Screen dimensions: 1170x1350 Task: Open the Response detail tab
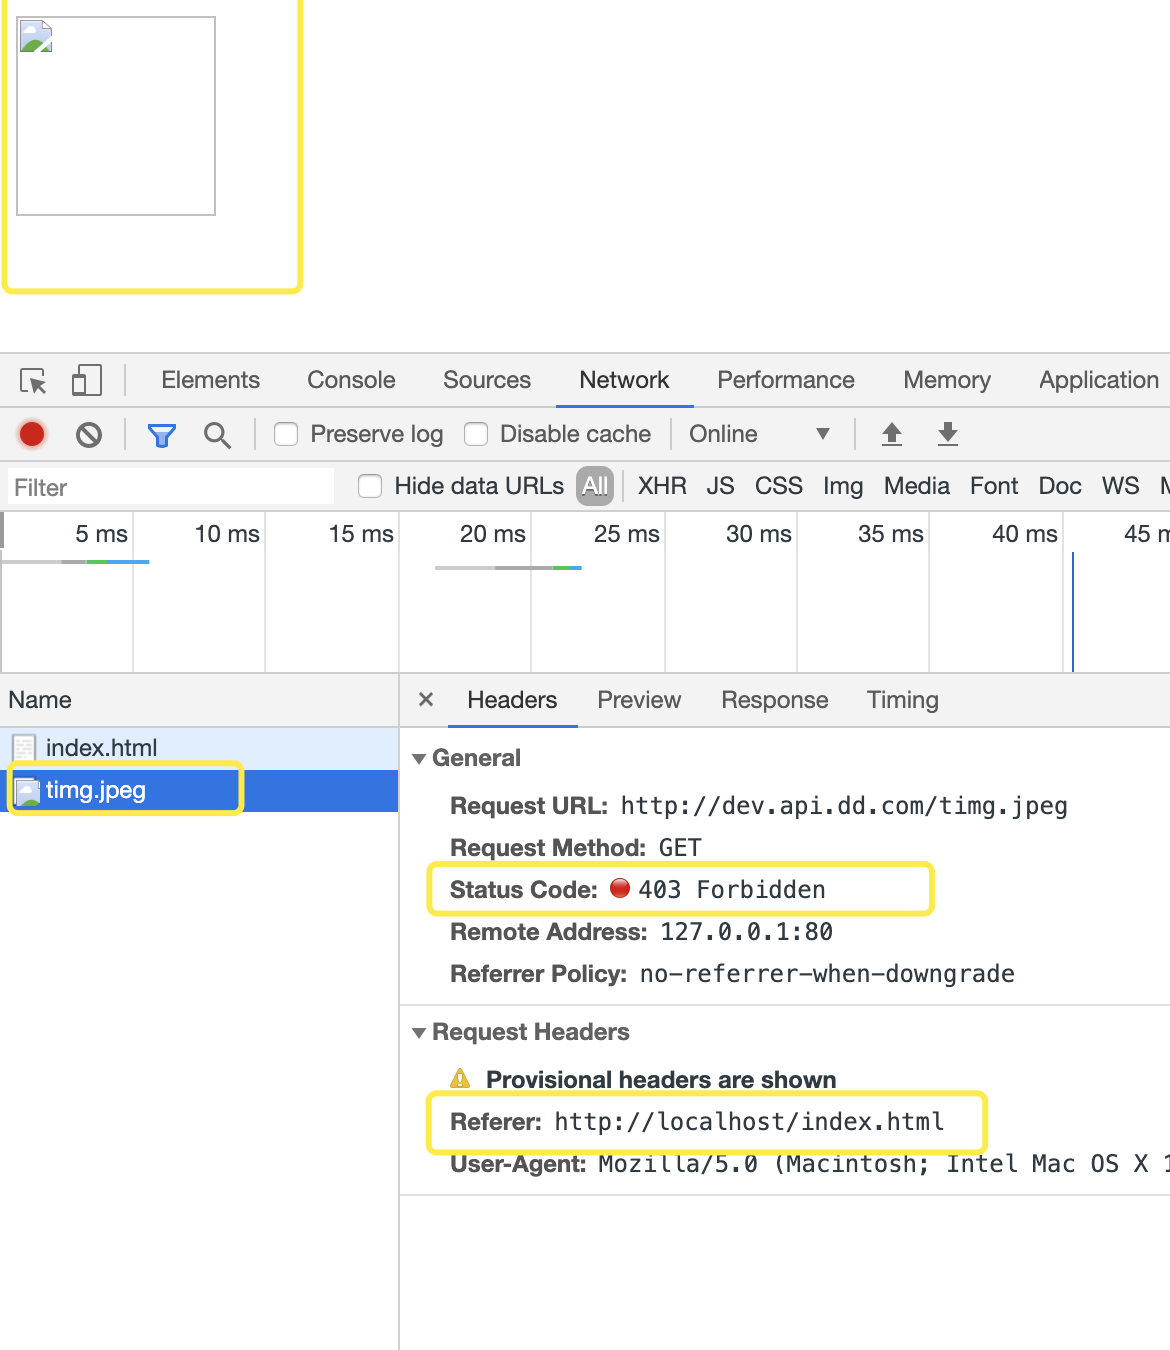[775, 700]
